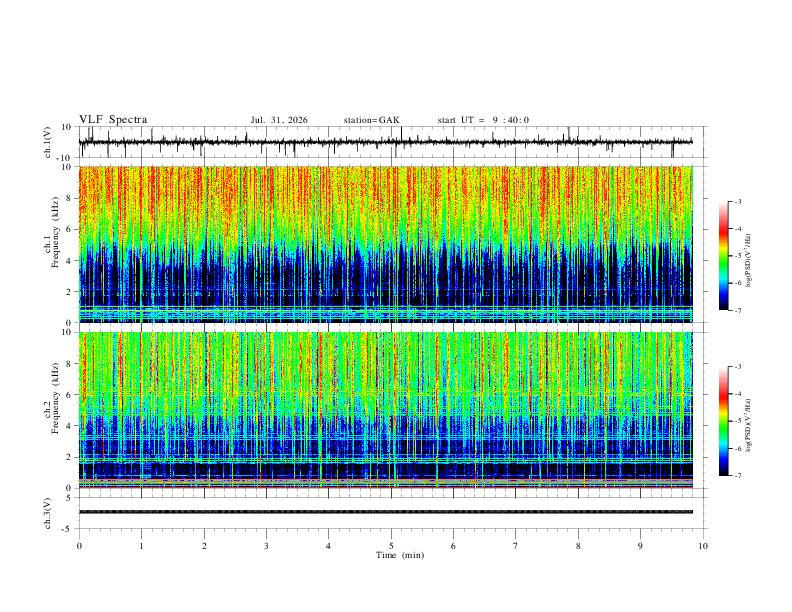Click the ch.1 Frequency (kHz) axis label
Viewport: 792px width, 612px height.
(51, 245)
